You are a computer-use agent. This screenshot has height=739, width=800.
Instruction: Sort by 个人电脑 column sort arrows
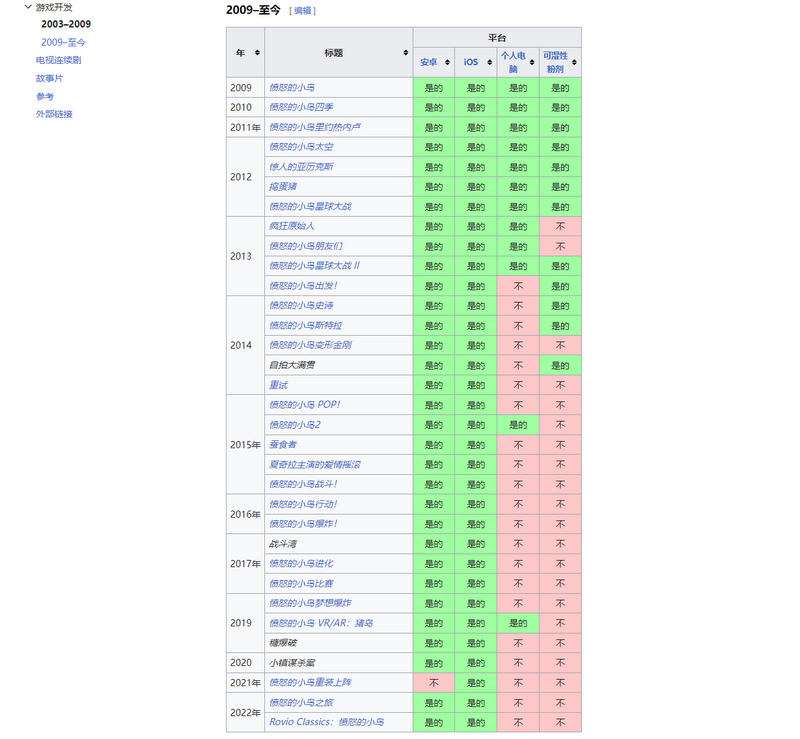[532, 62]
